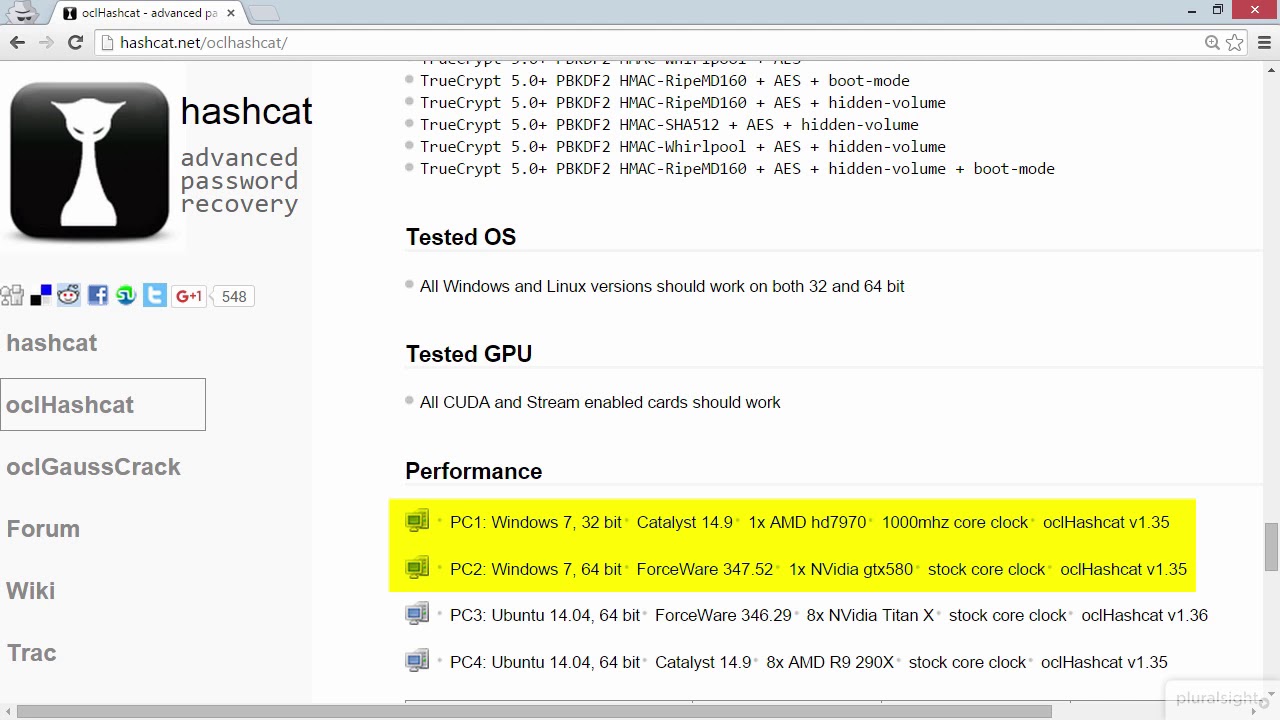Viewport: 1280px width, 720px height.
Task: Click the PC2 graphics card icon
Action: 417,568
